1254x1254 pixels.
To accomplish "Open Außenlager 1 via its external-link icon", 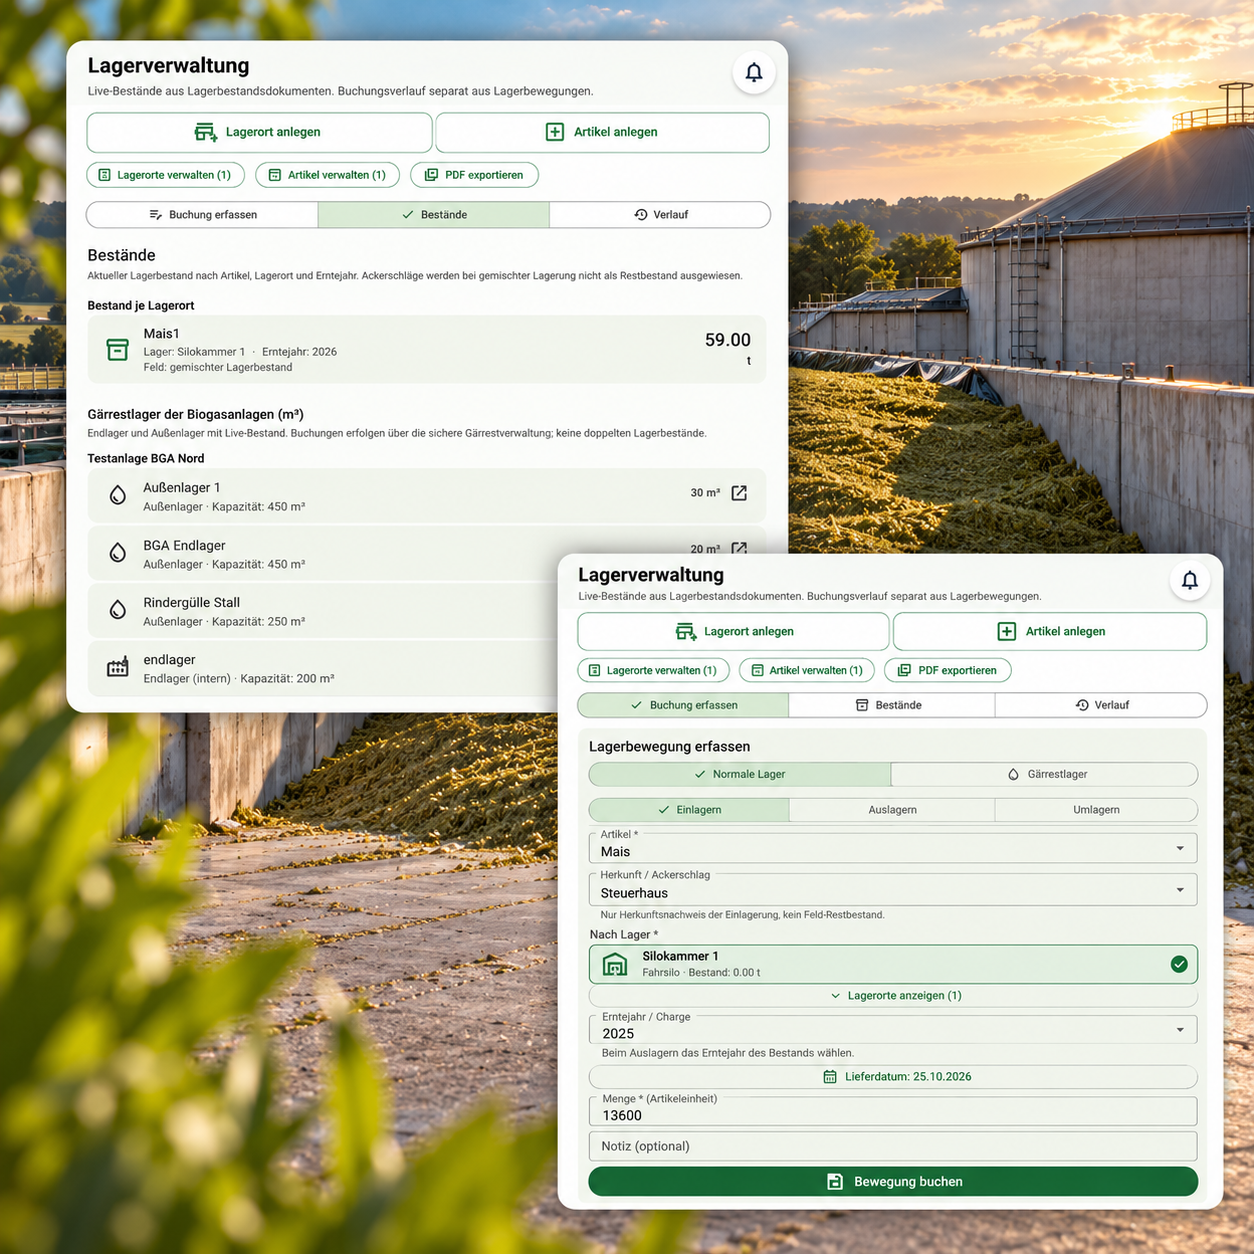I will point(739,493).
